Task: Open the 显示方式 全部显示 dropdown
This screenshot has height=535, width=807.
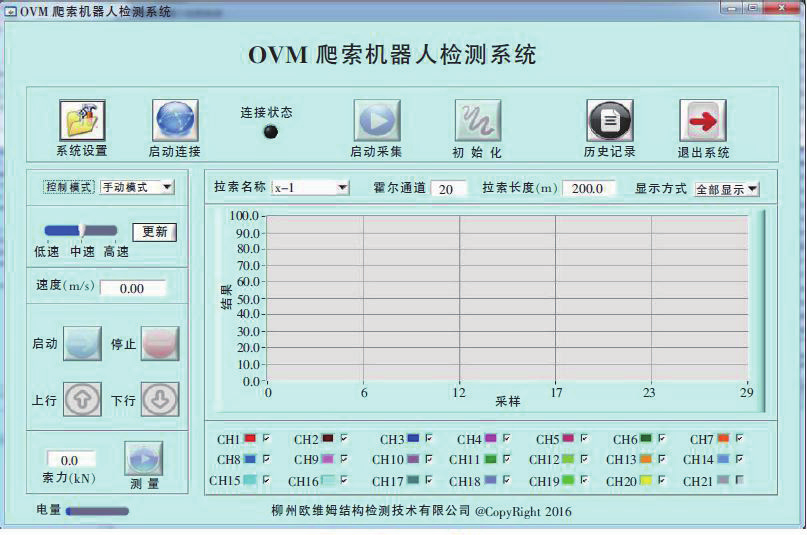Action: pyautogui.click(x=727, y=188)
